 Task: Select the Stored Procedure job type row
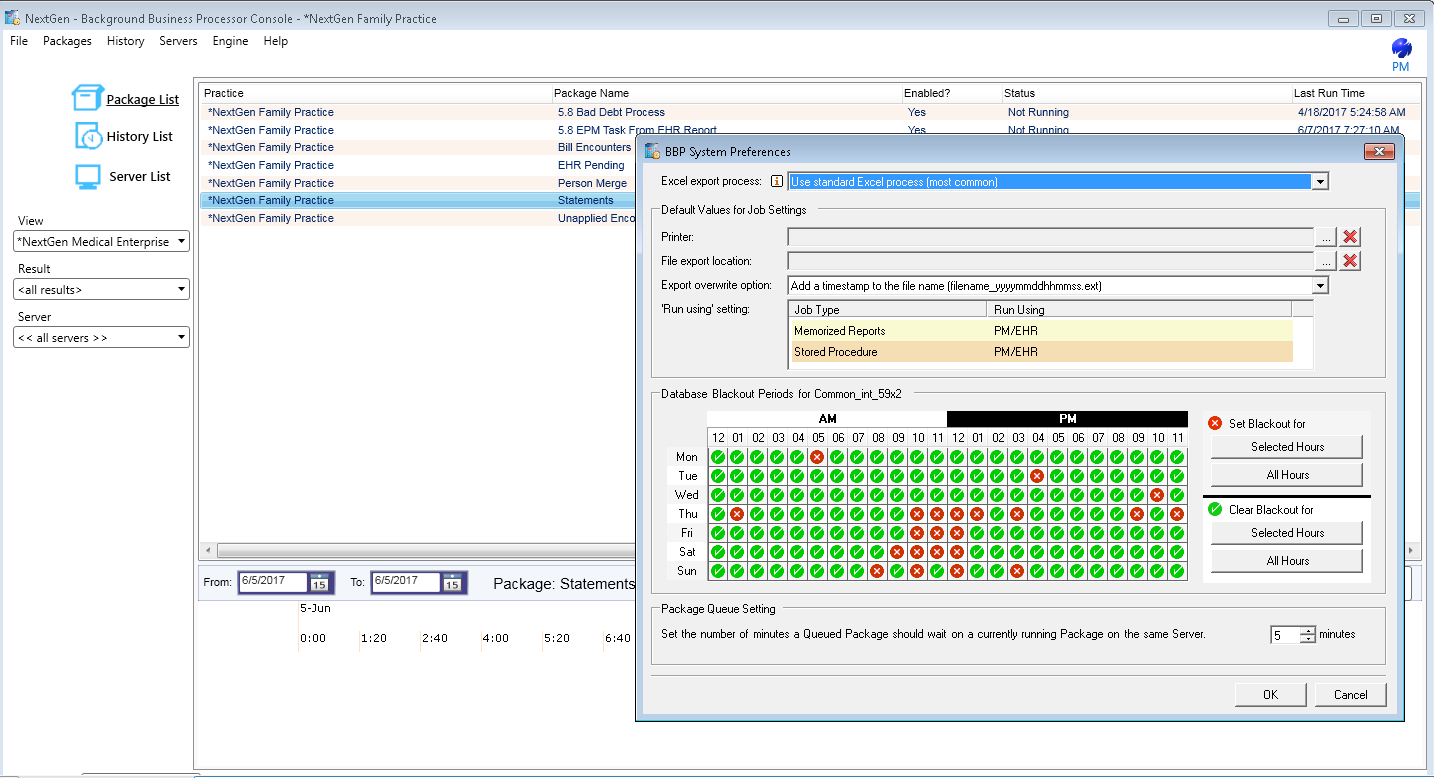click(1041, 352)
